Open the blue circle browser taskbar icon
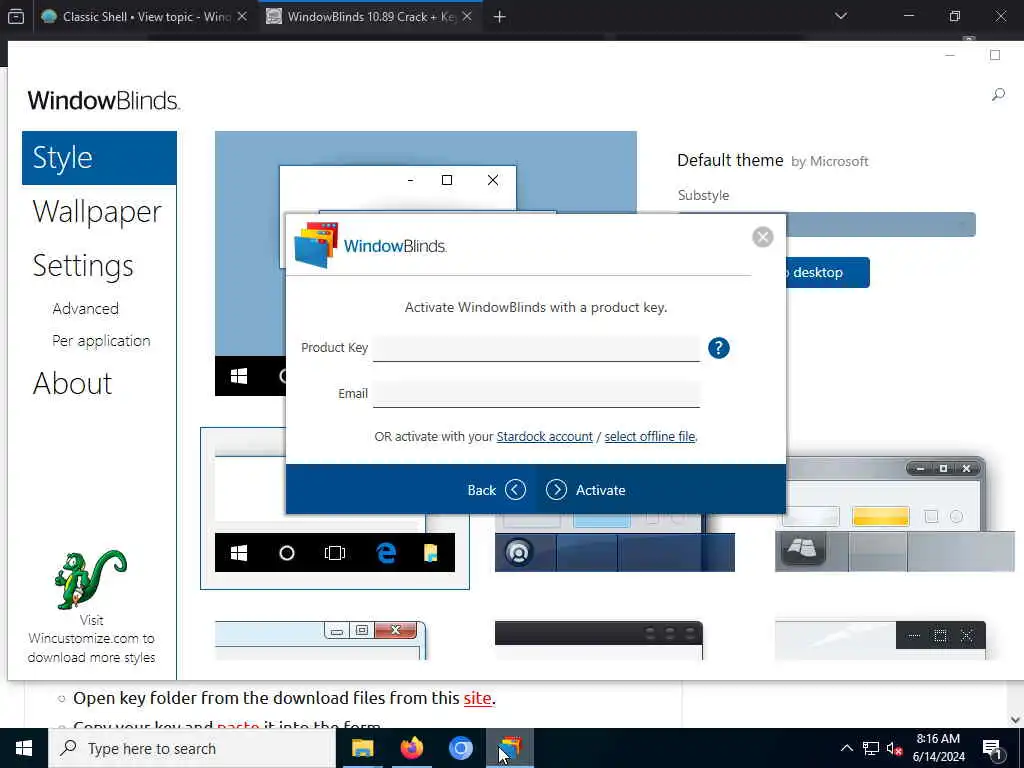The height and width of the screenshot is (768, 1024). pyautogui.click(x=460, y=748)
